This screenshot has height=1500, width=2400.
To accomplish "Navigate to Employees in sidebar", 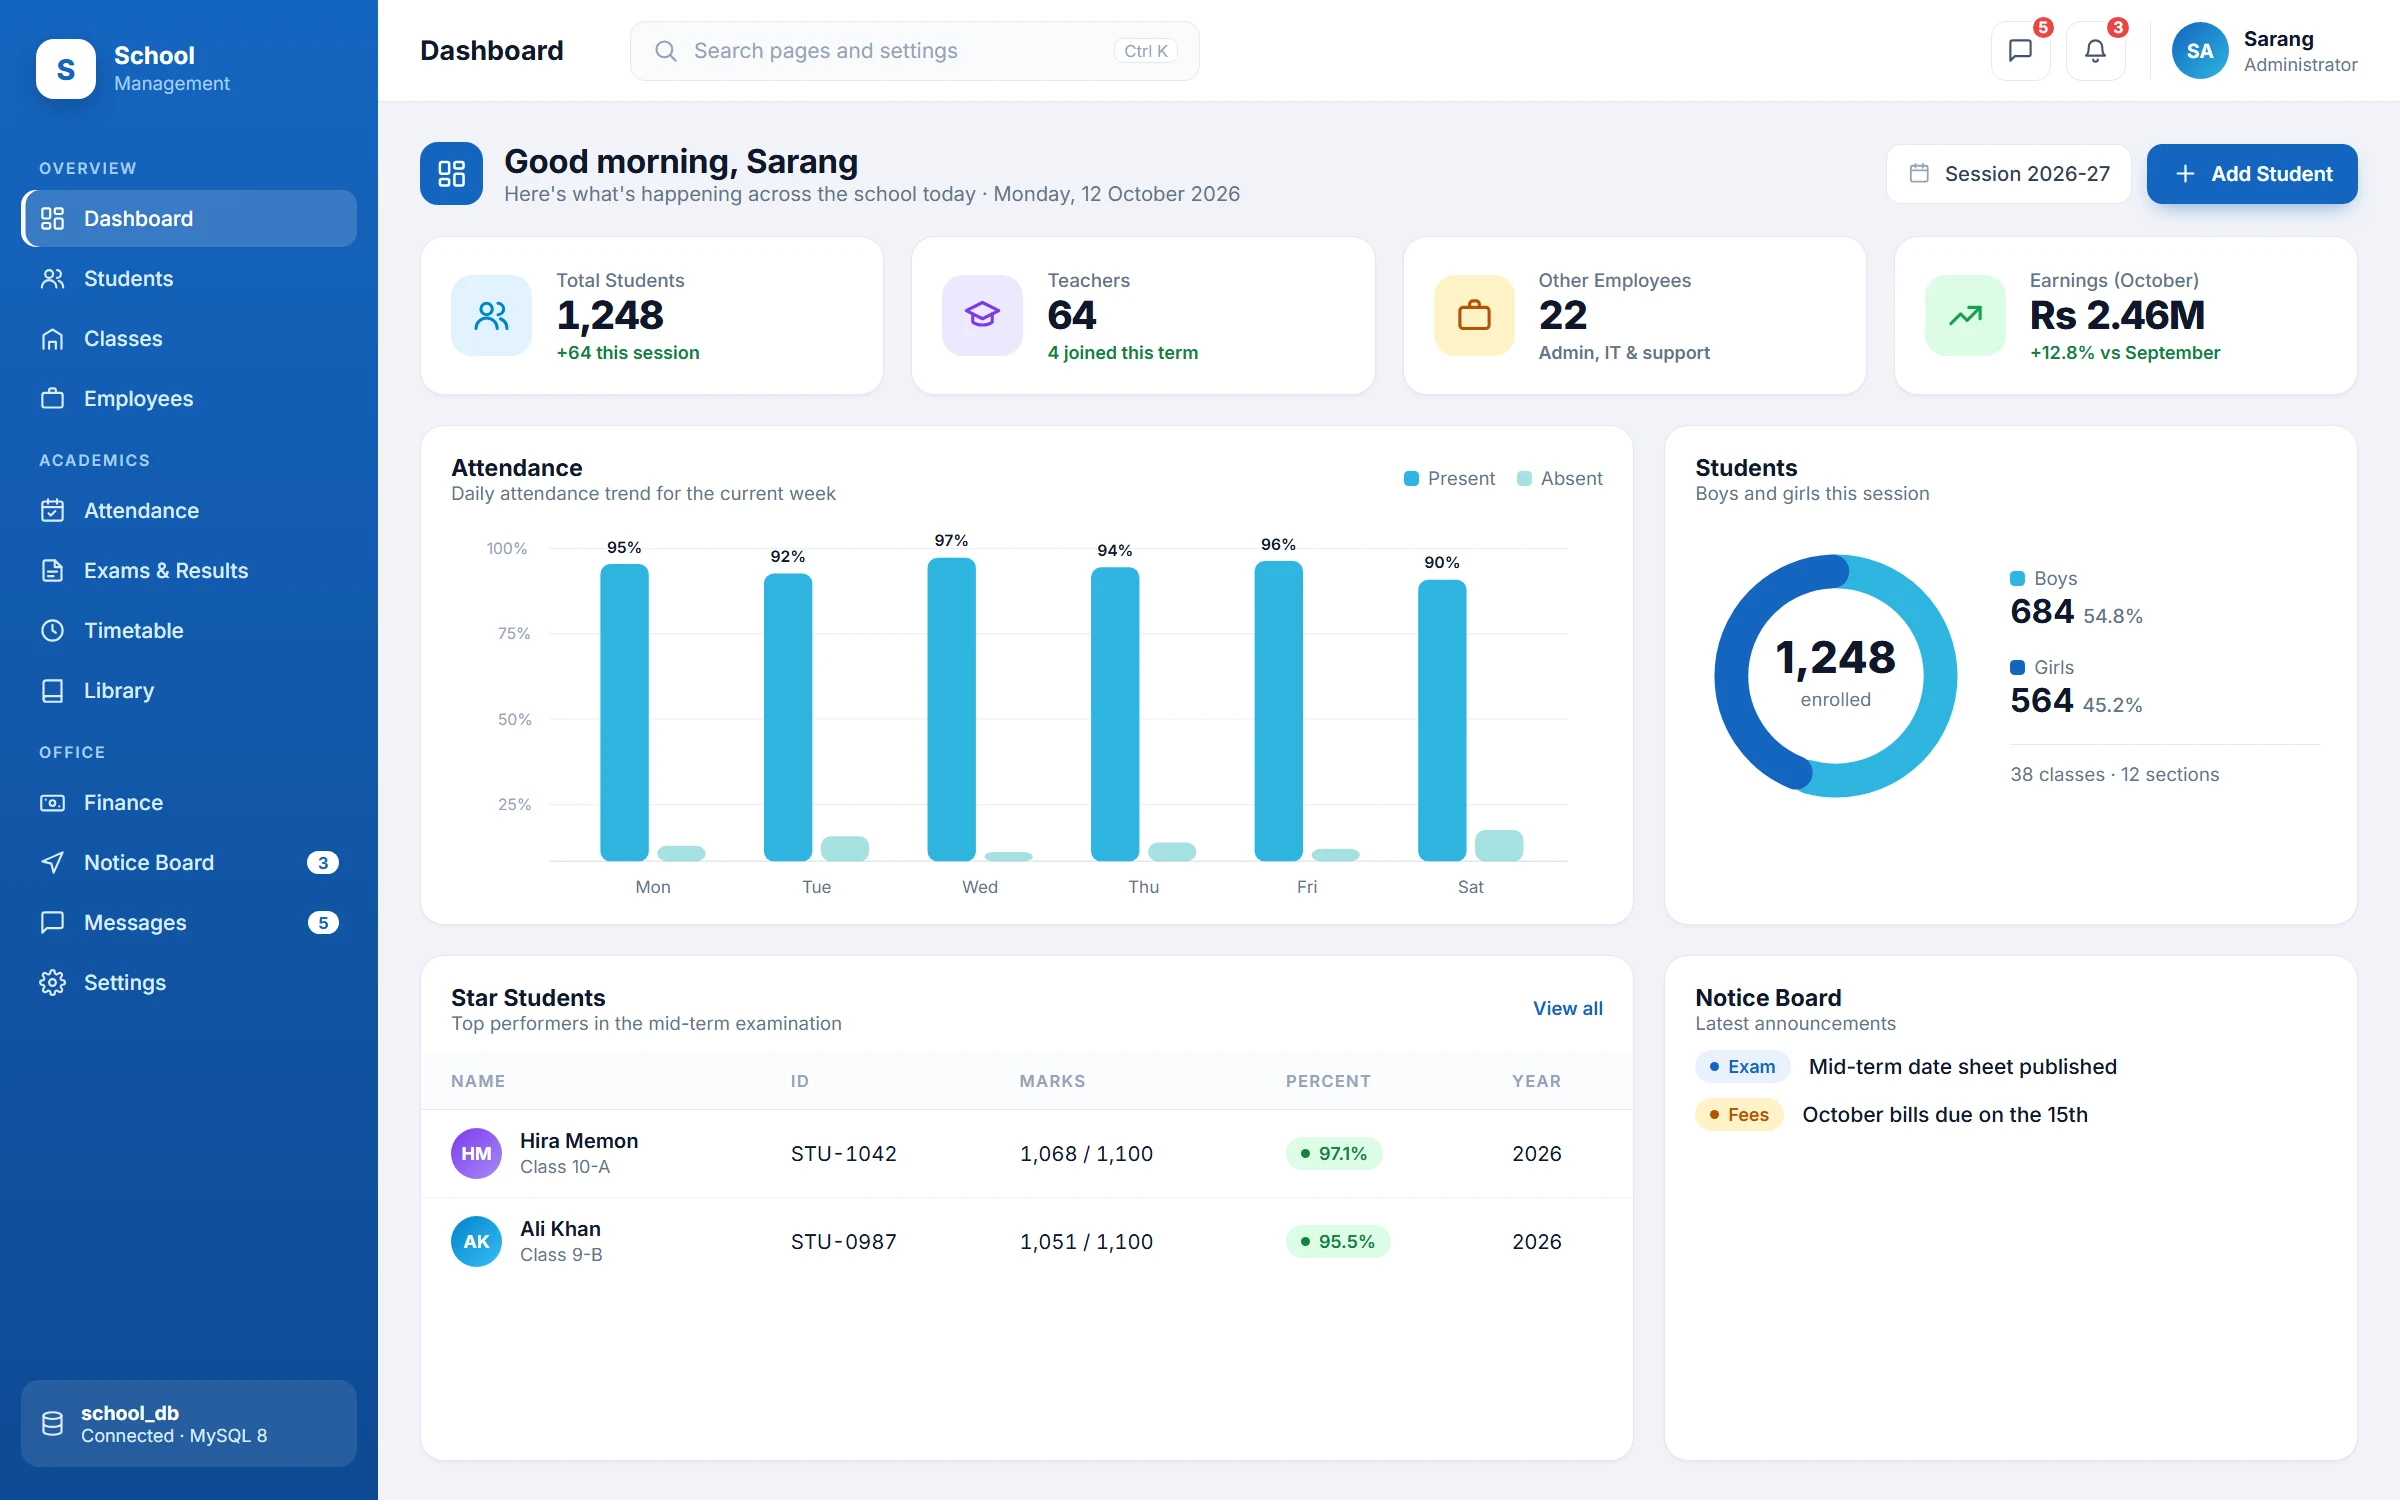I will (x=189, y=399).
